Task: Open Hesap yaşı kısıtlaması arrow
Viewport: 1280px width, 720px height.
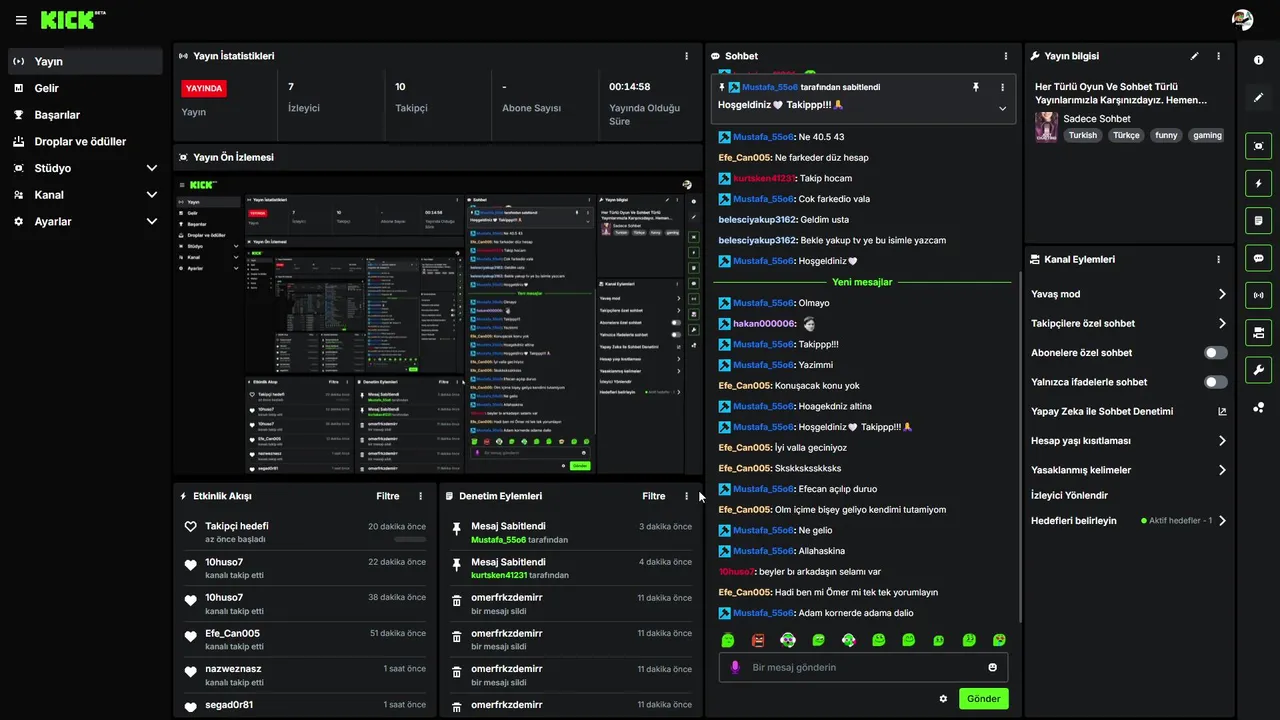Action: [x=1222, y=441]
